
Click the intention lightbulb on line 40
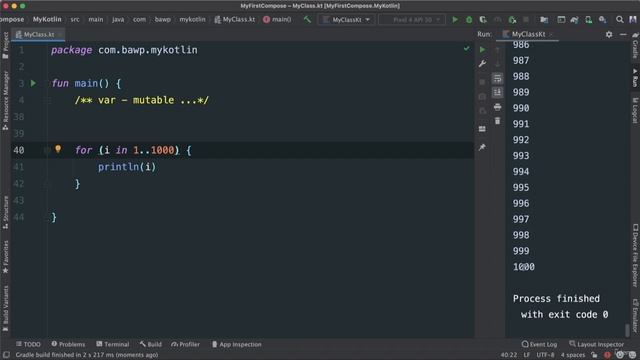58,149
